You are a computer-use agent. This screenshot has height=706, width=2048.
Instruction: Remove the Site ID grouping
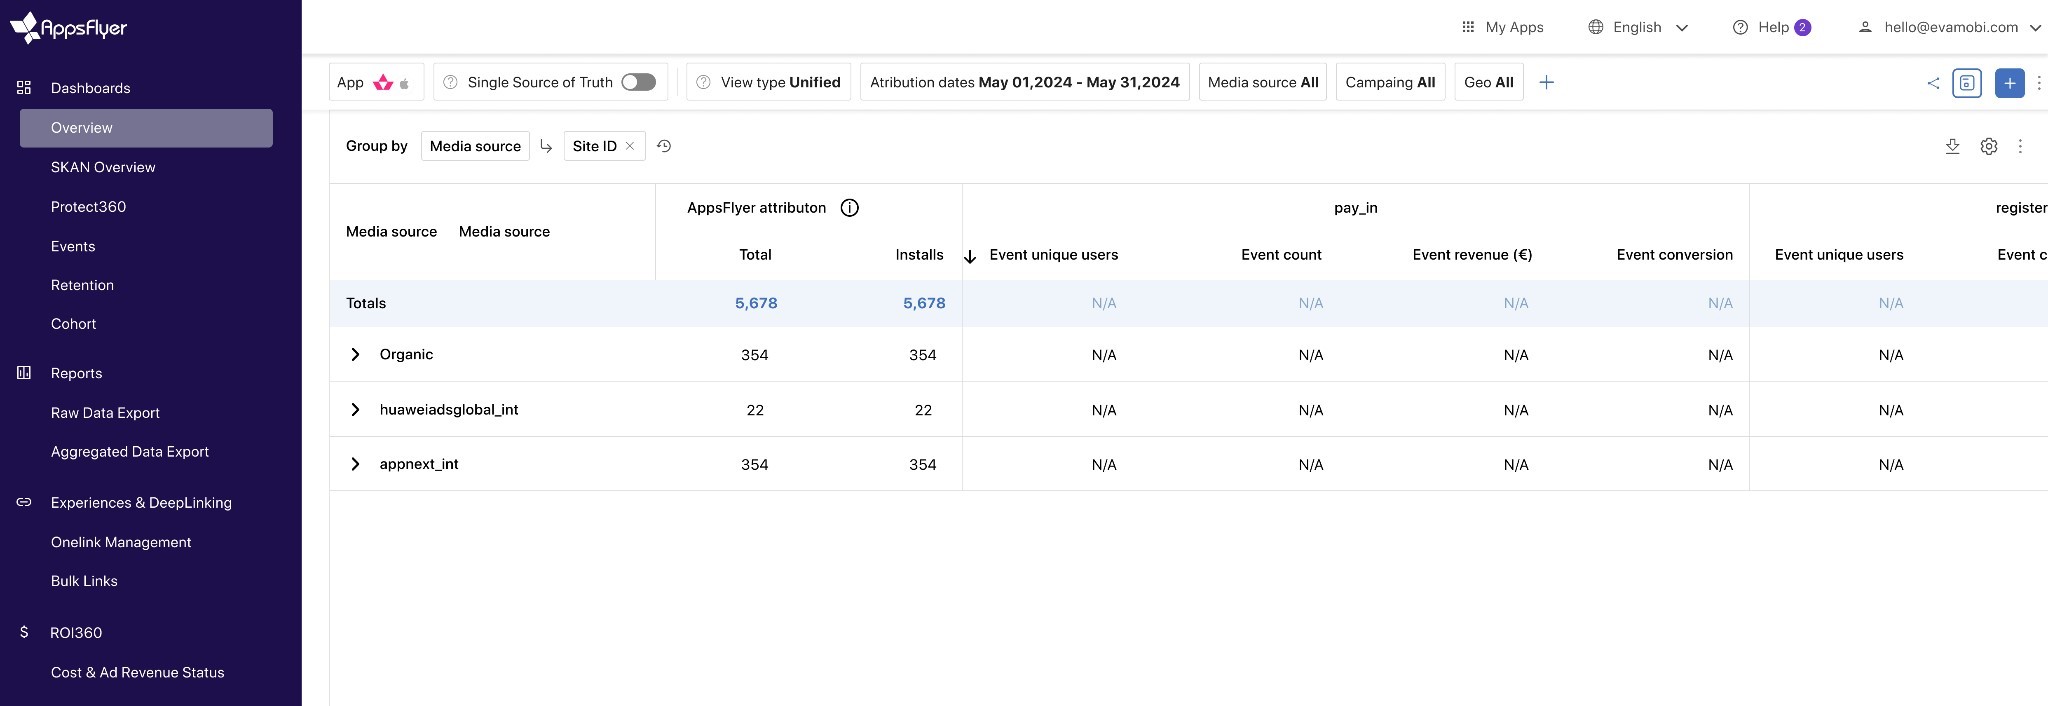pos(630,146)
